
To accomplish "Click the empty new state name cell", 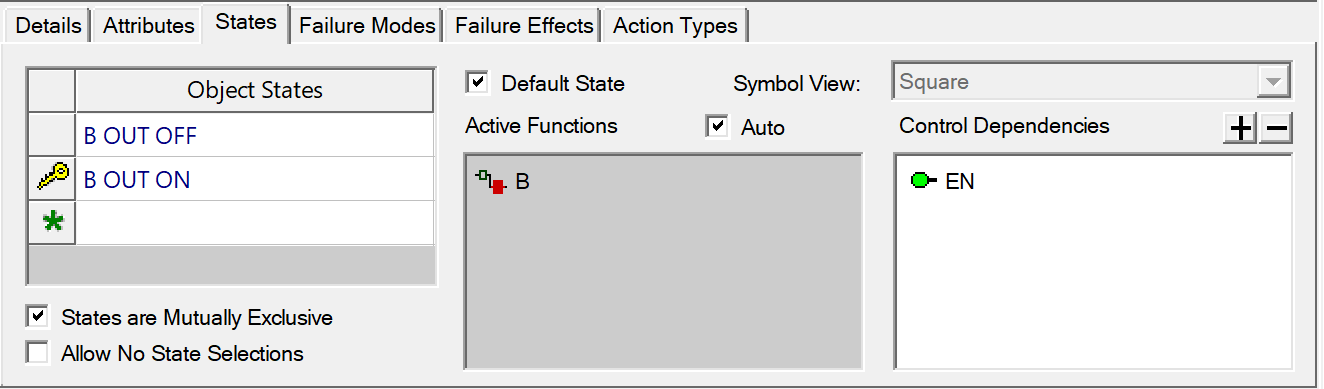I will tap(255, 222).
